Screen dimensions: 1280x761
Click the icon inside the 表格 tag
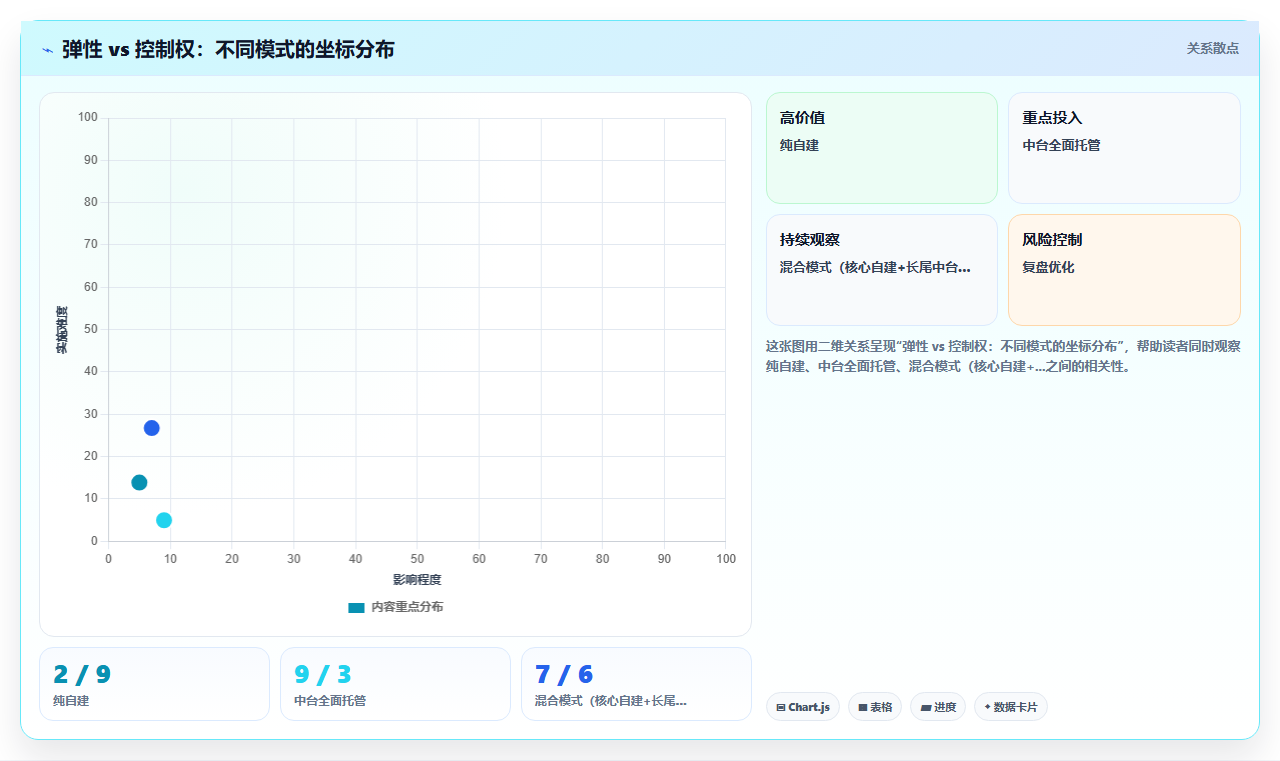point(863,708)
